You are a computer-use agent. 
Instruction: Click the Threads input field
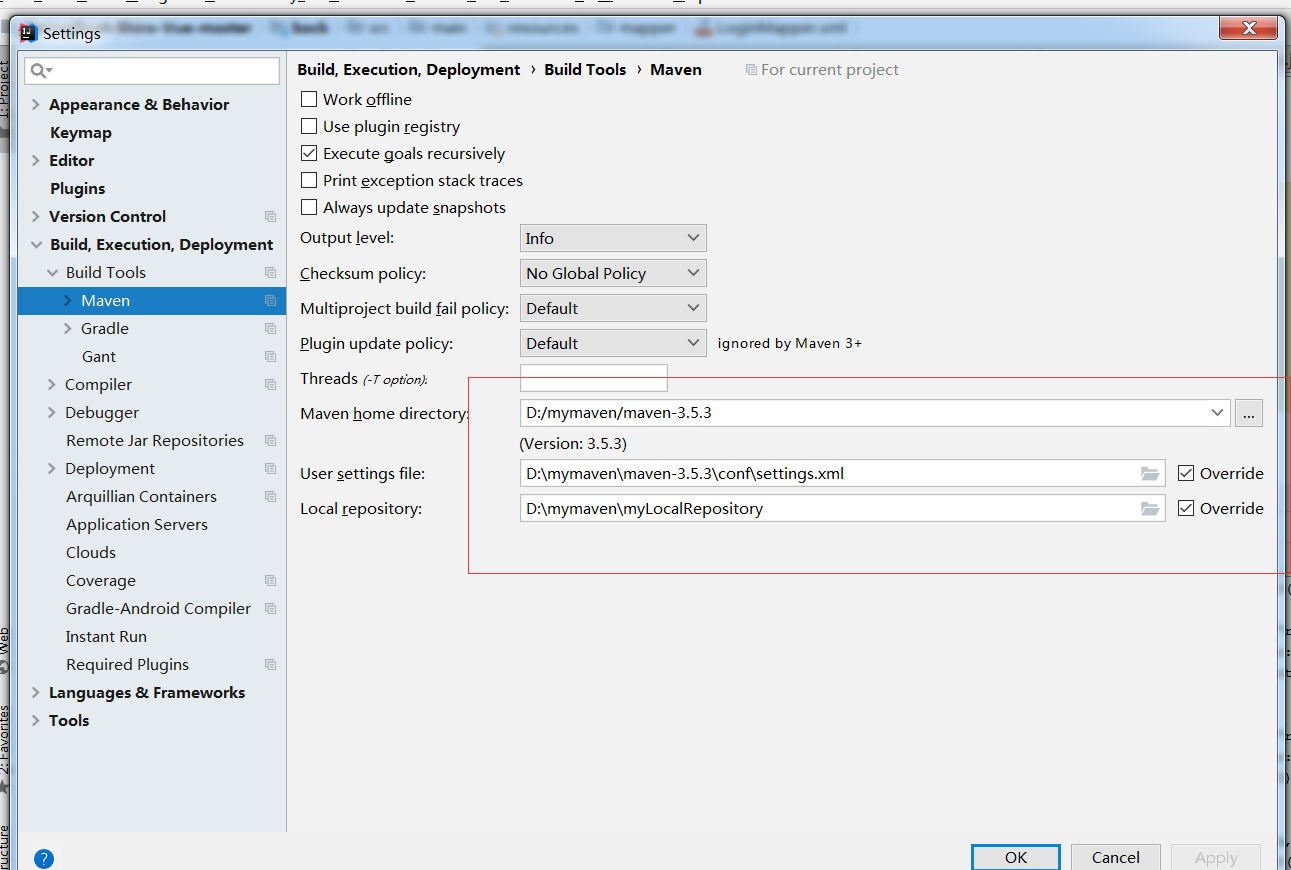point(594,378)
